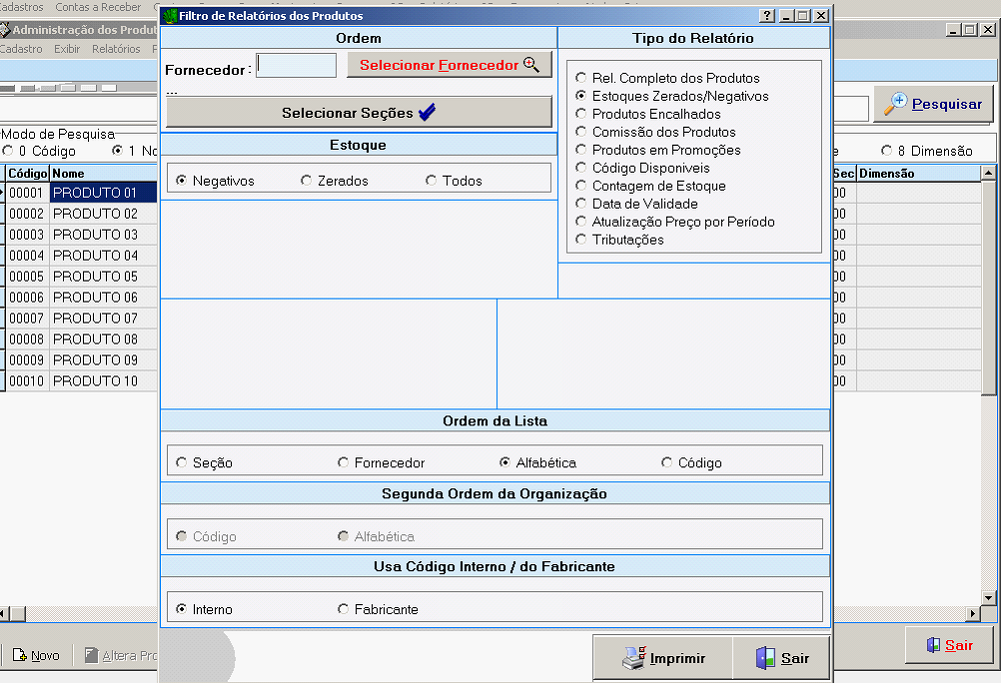1002x684 pixels.
Task: Open the Exibir menu
Action: [68, 49]
